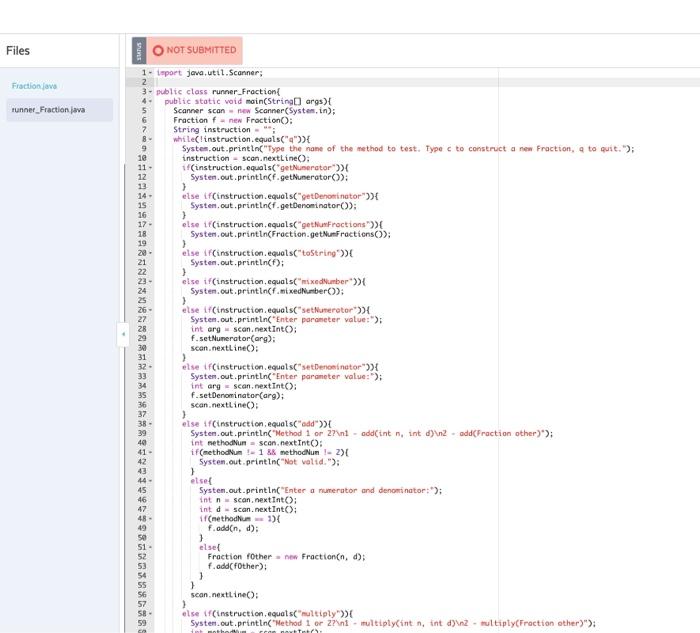
Task: Click 'int methodNum = scan.nextInt();' line 40
Action: pyautogui.click(x=256, y=443)
